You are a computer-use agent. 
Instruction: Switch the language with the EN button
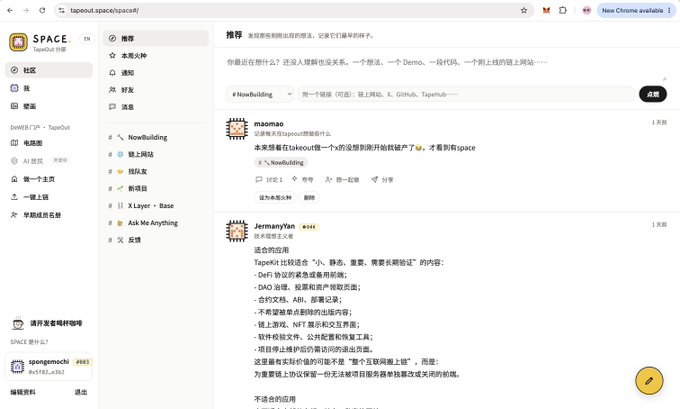pyautogui.click(x=87, y=39)
